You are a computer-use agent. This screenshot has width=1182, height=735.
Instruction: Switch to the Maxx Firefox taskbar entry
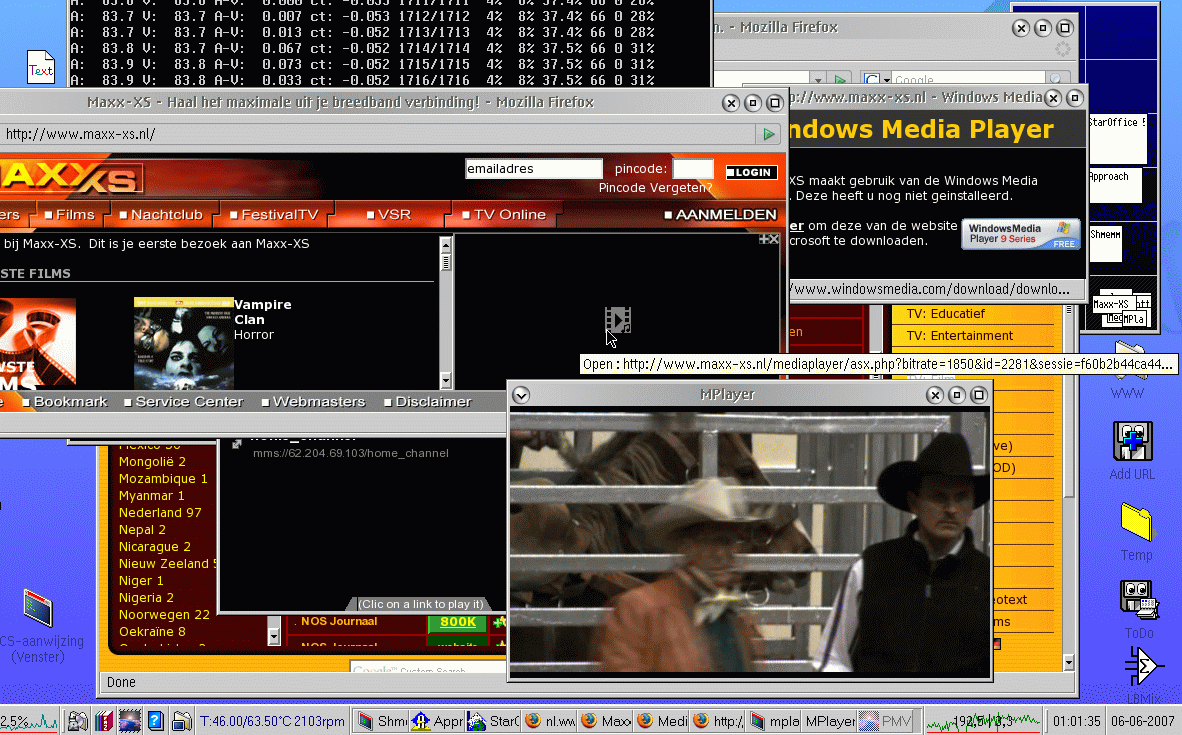pos(605,721)
